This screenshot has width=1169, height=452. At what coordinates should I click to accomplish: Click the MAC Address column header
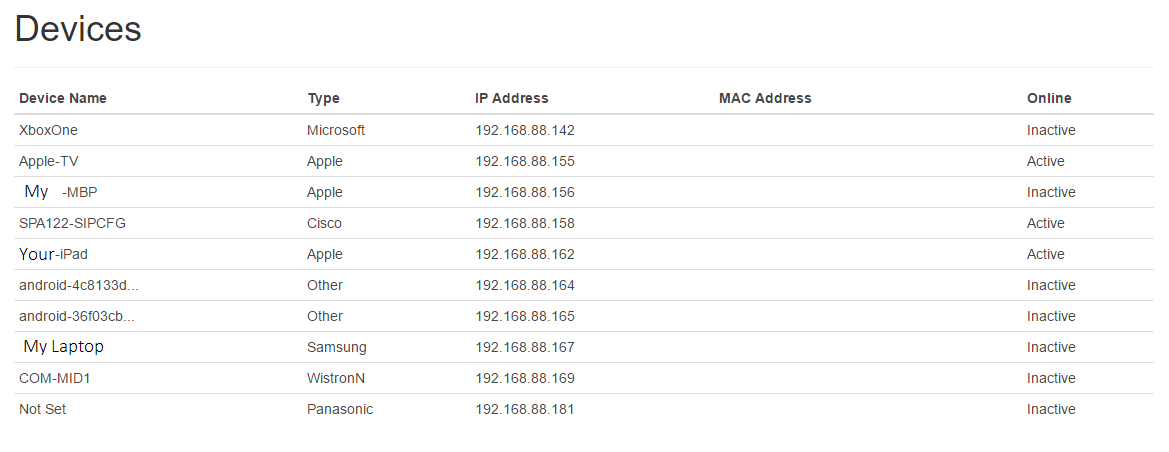pyautogui.click(x=765, y=98)
